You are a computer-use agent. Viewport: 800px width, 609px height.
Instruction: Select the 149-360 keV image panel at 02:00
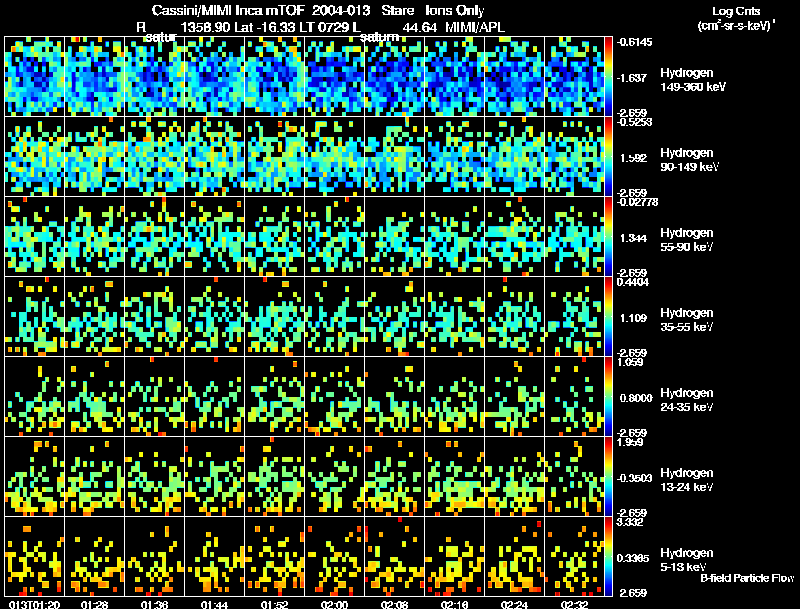tap(335, 77)
